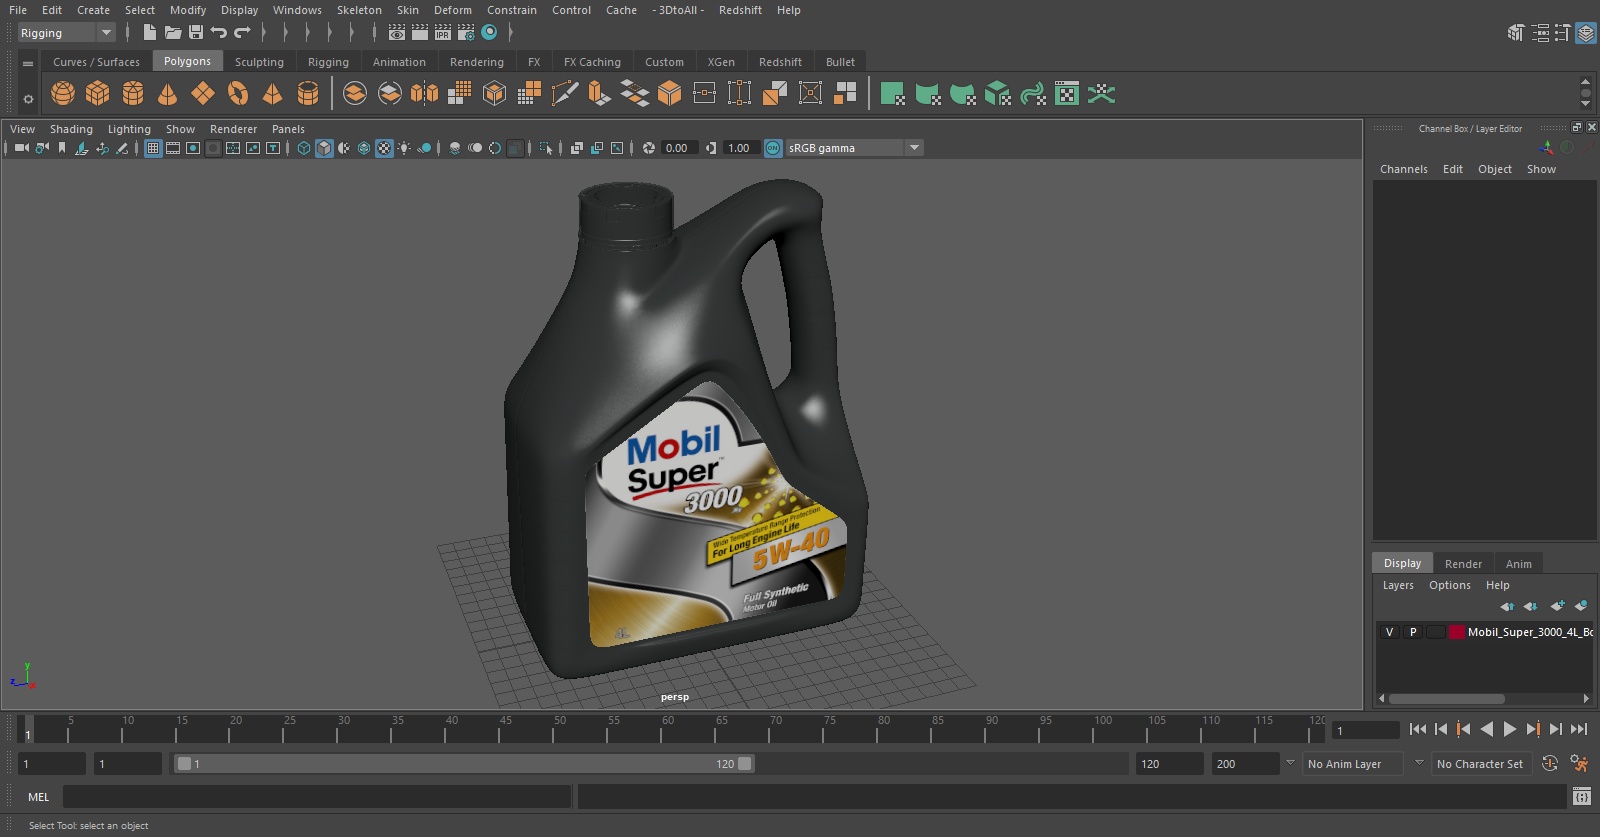Toggle smooth shade all viewport button
The image size is (1600, 837).
tap(324, 148)
